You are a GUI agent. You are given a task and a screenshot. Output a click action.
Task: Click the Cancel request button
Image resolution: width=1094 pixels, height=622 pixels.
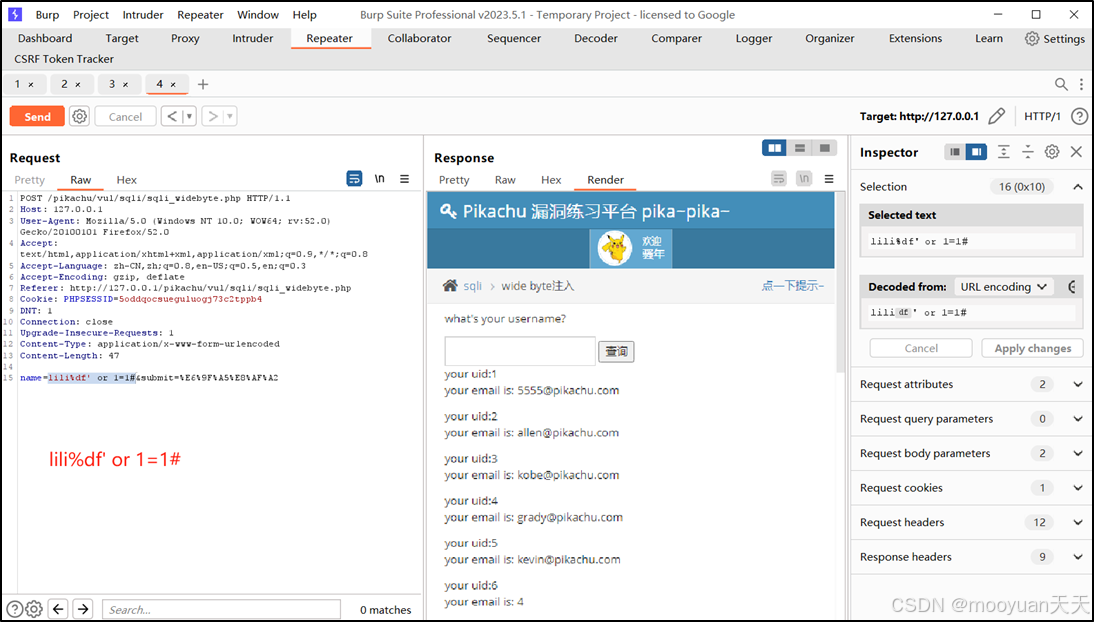tap(126, 117)
